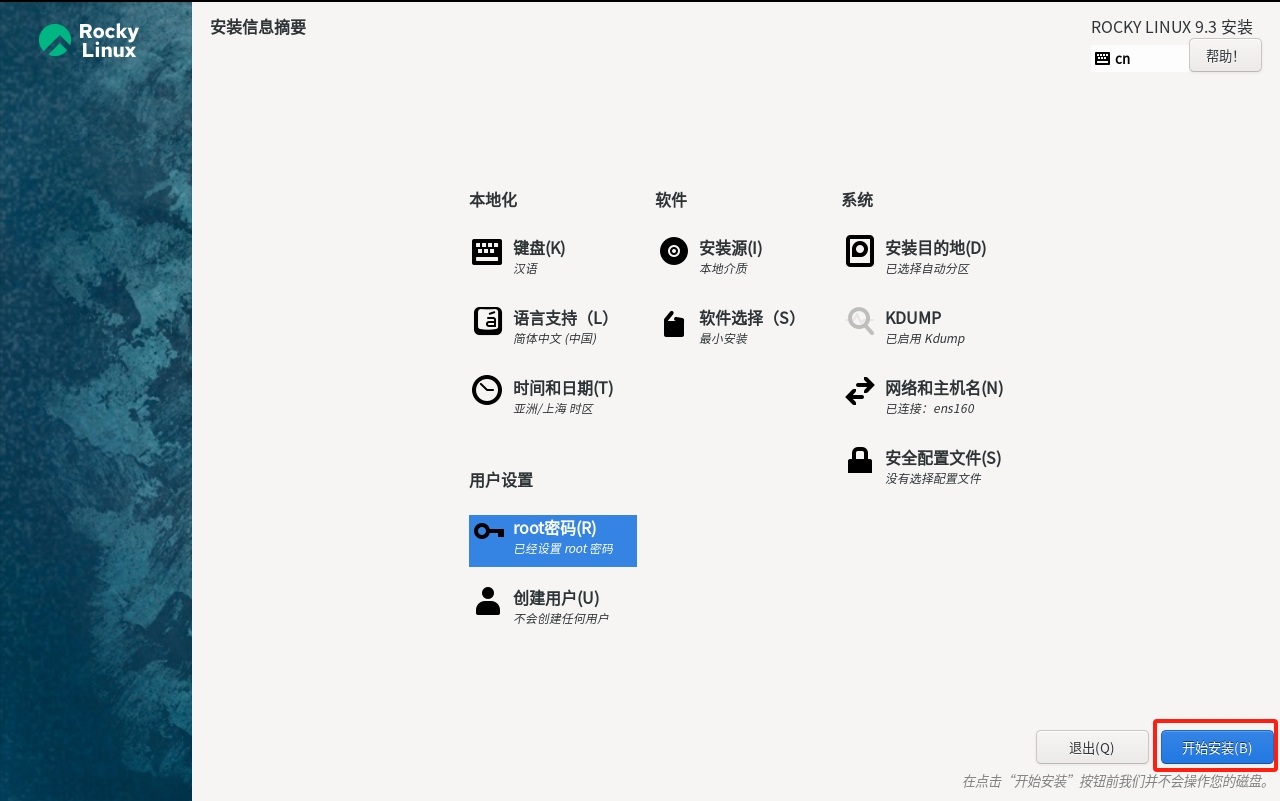Click the 汉语 keyboard status text

tap(525, 269)
